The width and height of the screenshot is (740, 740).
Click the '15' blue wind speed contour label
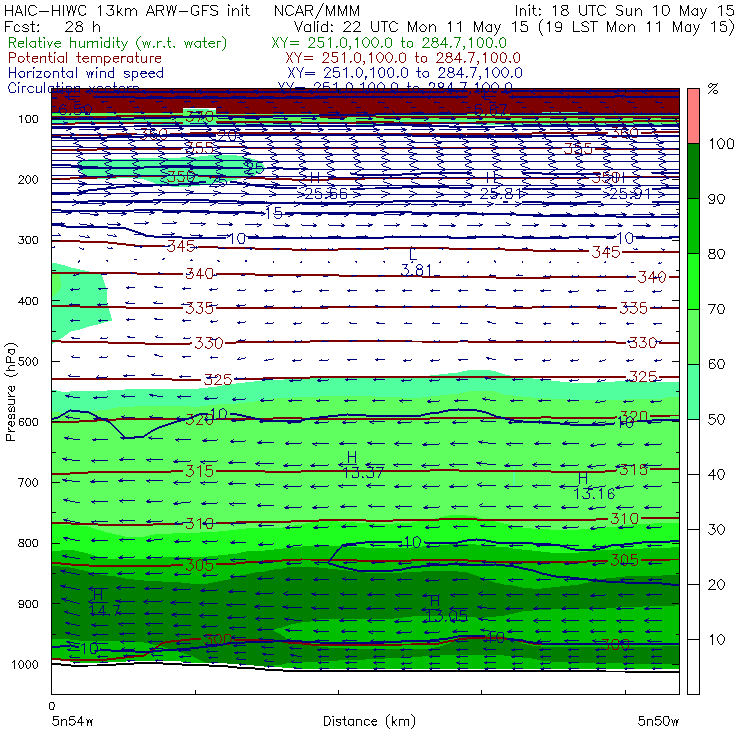pyautogui.click(x=274, y=213)
